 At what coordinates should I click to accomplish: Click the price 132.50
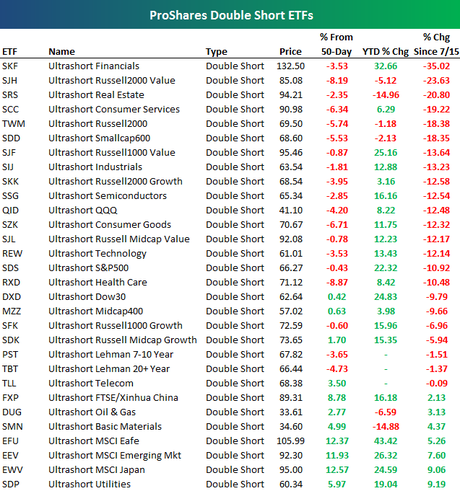(290, 66)
